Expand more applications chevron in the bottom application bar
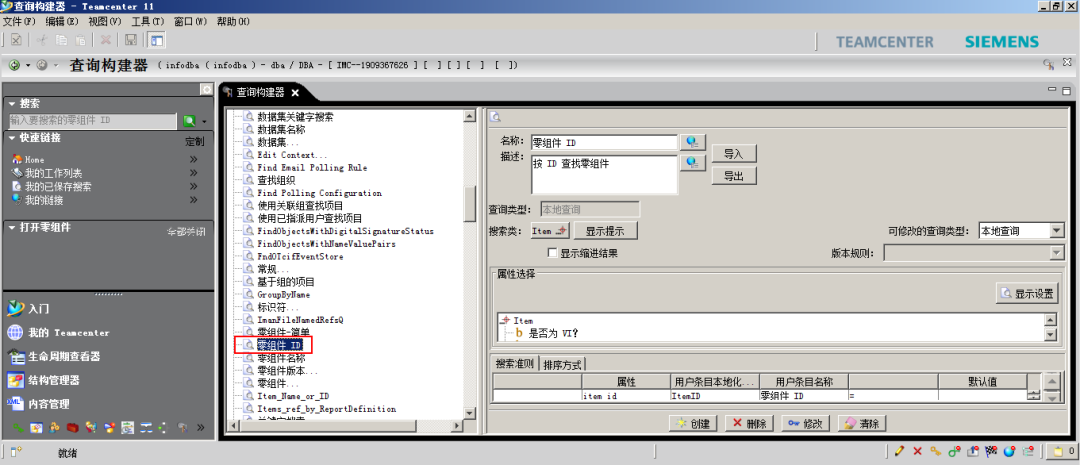1080x465 pixels. click(x=200, y=428)
